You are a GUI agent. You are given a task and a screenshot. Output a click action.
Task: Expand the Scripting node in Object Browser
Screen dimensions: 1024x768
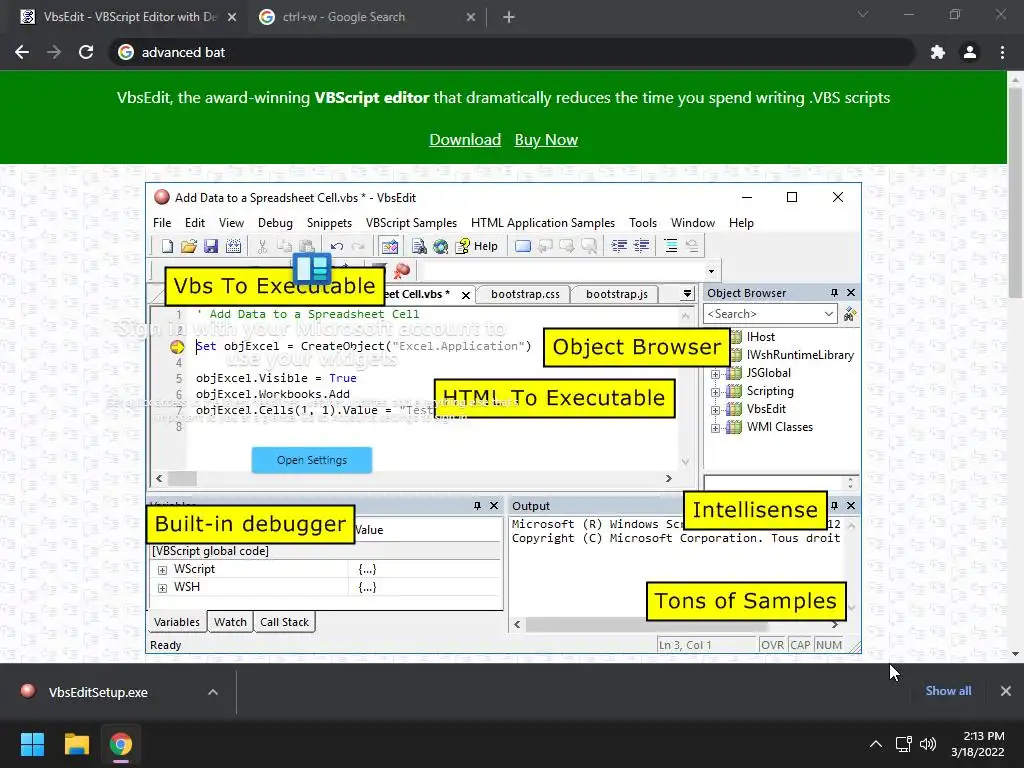pyautogui.click(x=715, y=392)
